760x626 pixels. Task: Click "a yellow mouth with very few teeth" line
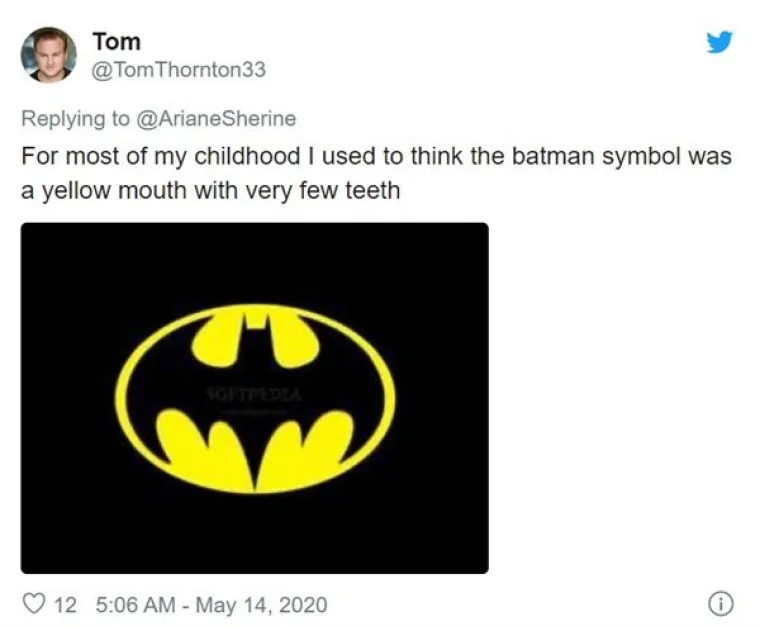pos(210,190)
